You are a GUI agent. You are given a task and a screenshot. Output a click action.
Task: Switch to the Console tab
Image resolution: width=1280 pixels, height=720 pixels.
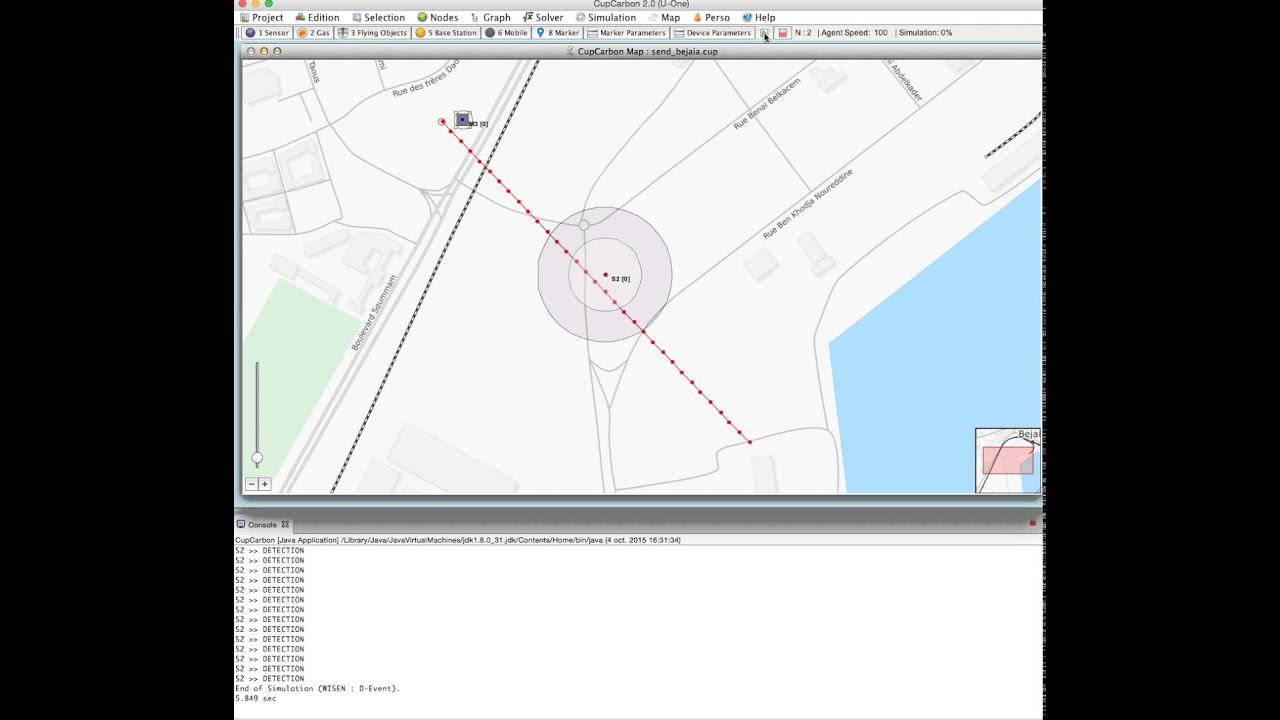262,524
